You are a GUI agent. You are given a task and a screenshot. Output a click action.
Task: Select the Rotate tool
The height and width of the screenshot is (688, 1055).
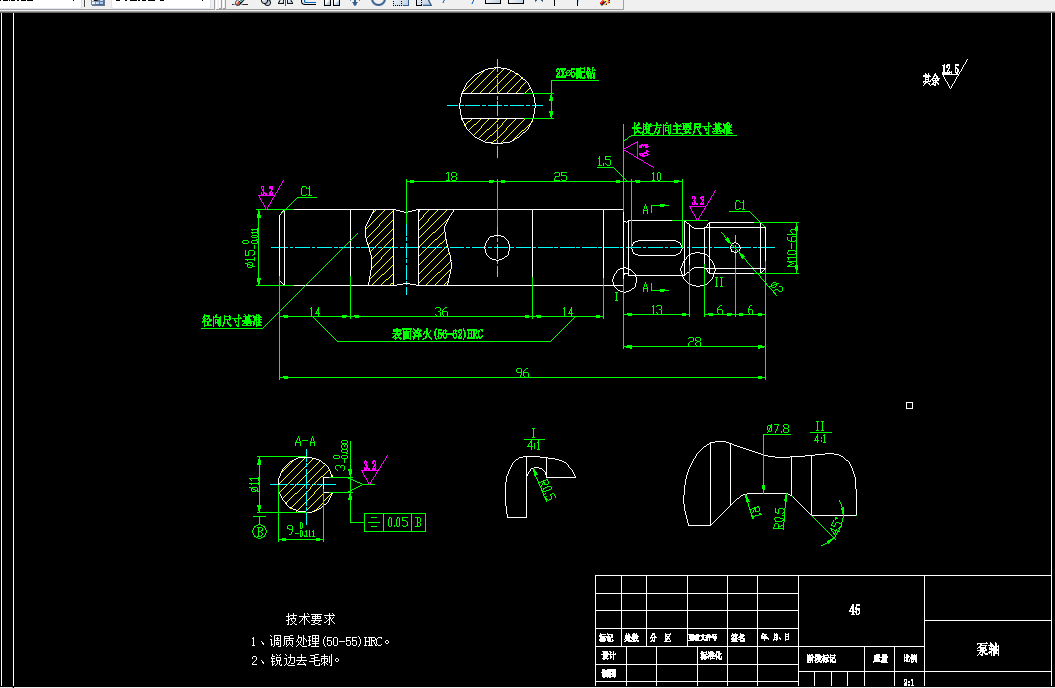pos(377,3)
